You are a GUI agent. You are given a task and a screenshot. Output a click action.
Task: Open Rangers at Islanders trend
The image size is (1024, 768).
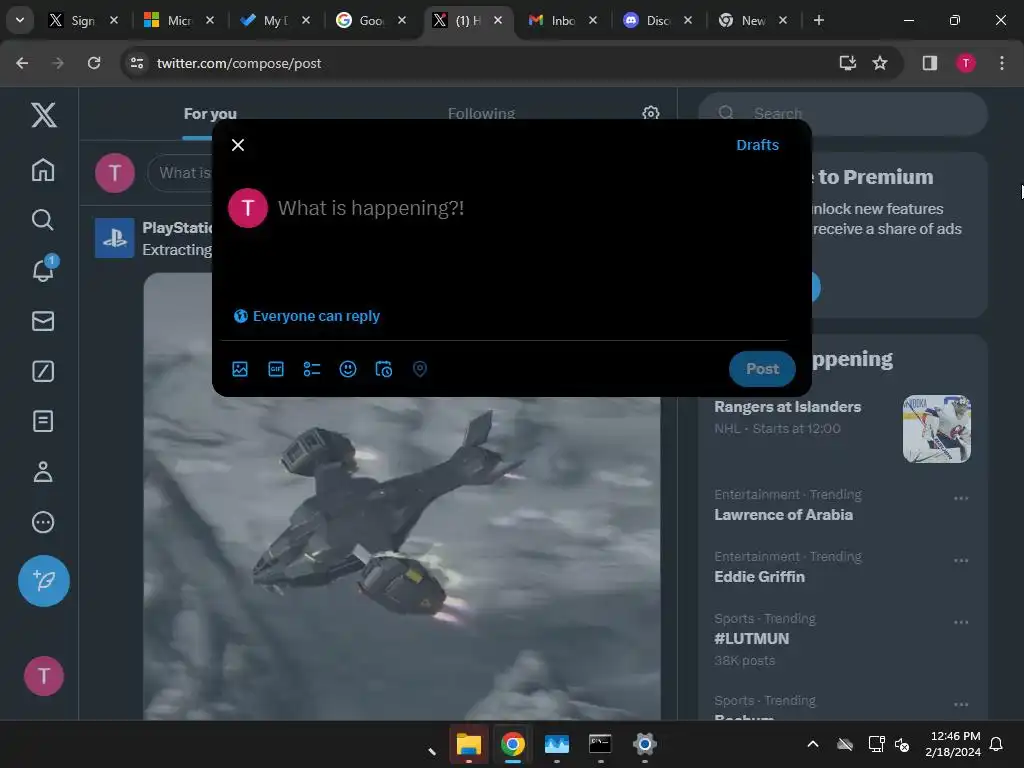788,407
